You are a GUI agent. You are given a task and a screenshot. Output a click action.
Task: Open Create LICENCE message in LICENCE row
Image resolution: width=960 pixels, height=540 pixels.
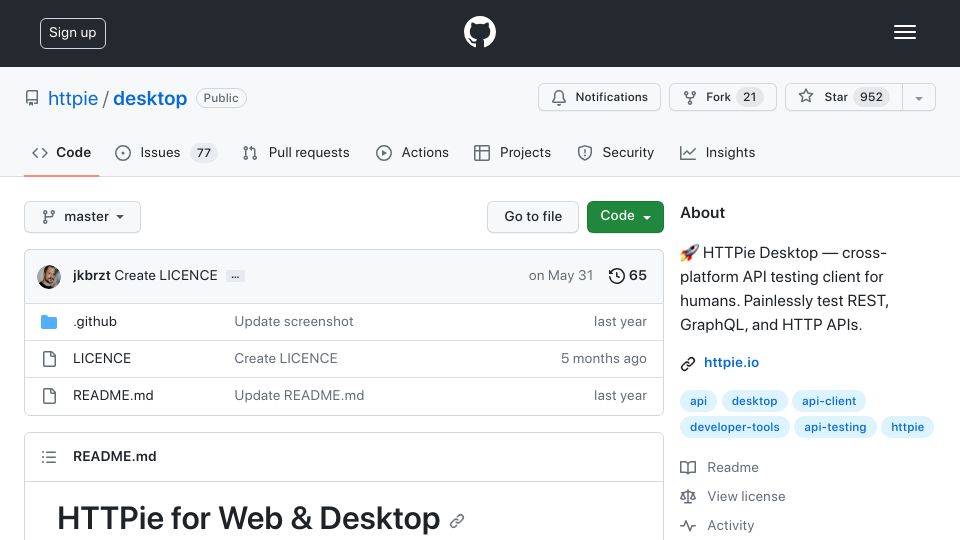(x=286, y=358)
